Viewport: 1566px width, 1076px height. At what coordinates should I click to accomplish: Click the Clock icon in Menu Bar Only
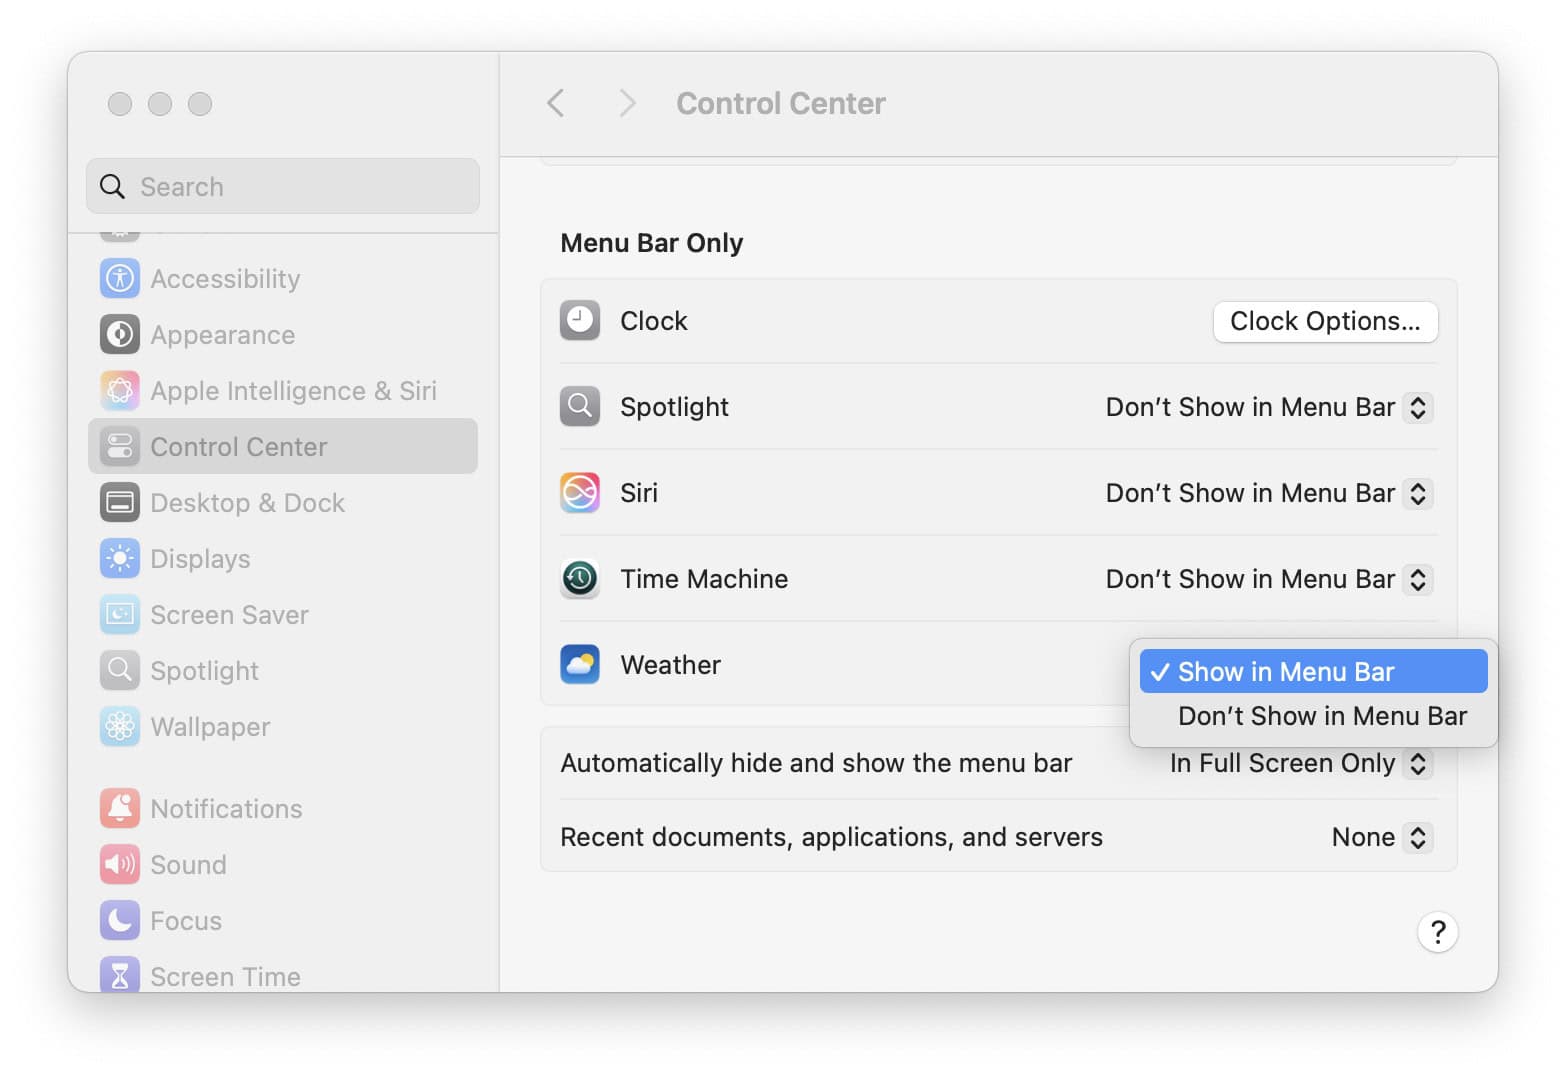(x=579, y=321)
